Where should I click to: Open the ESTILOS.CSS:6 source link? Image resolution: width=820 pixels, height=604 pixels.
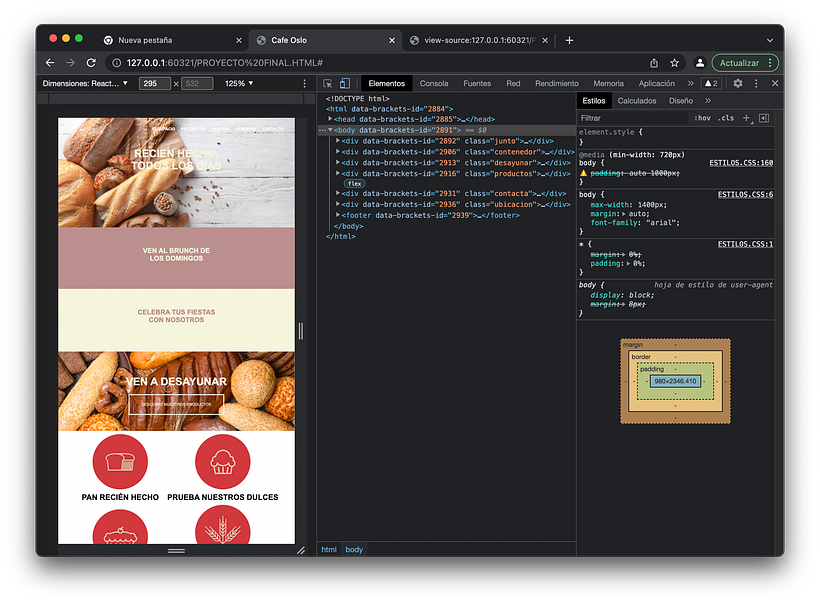[x=745, y=195]
